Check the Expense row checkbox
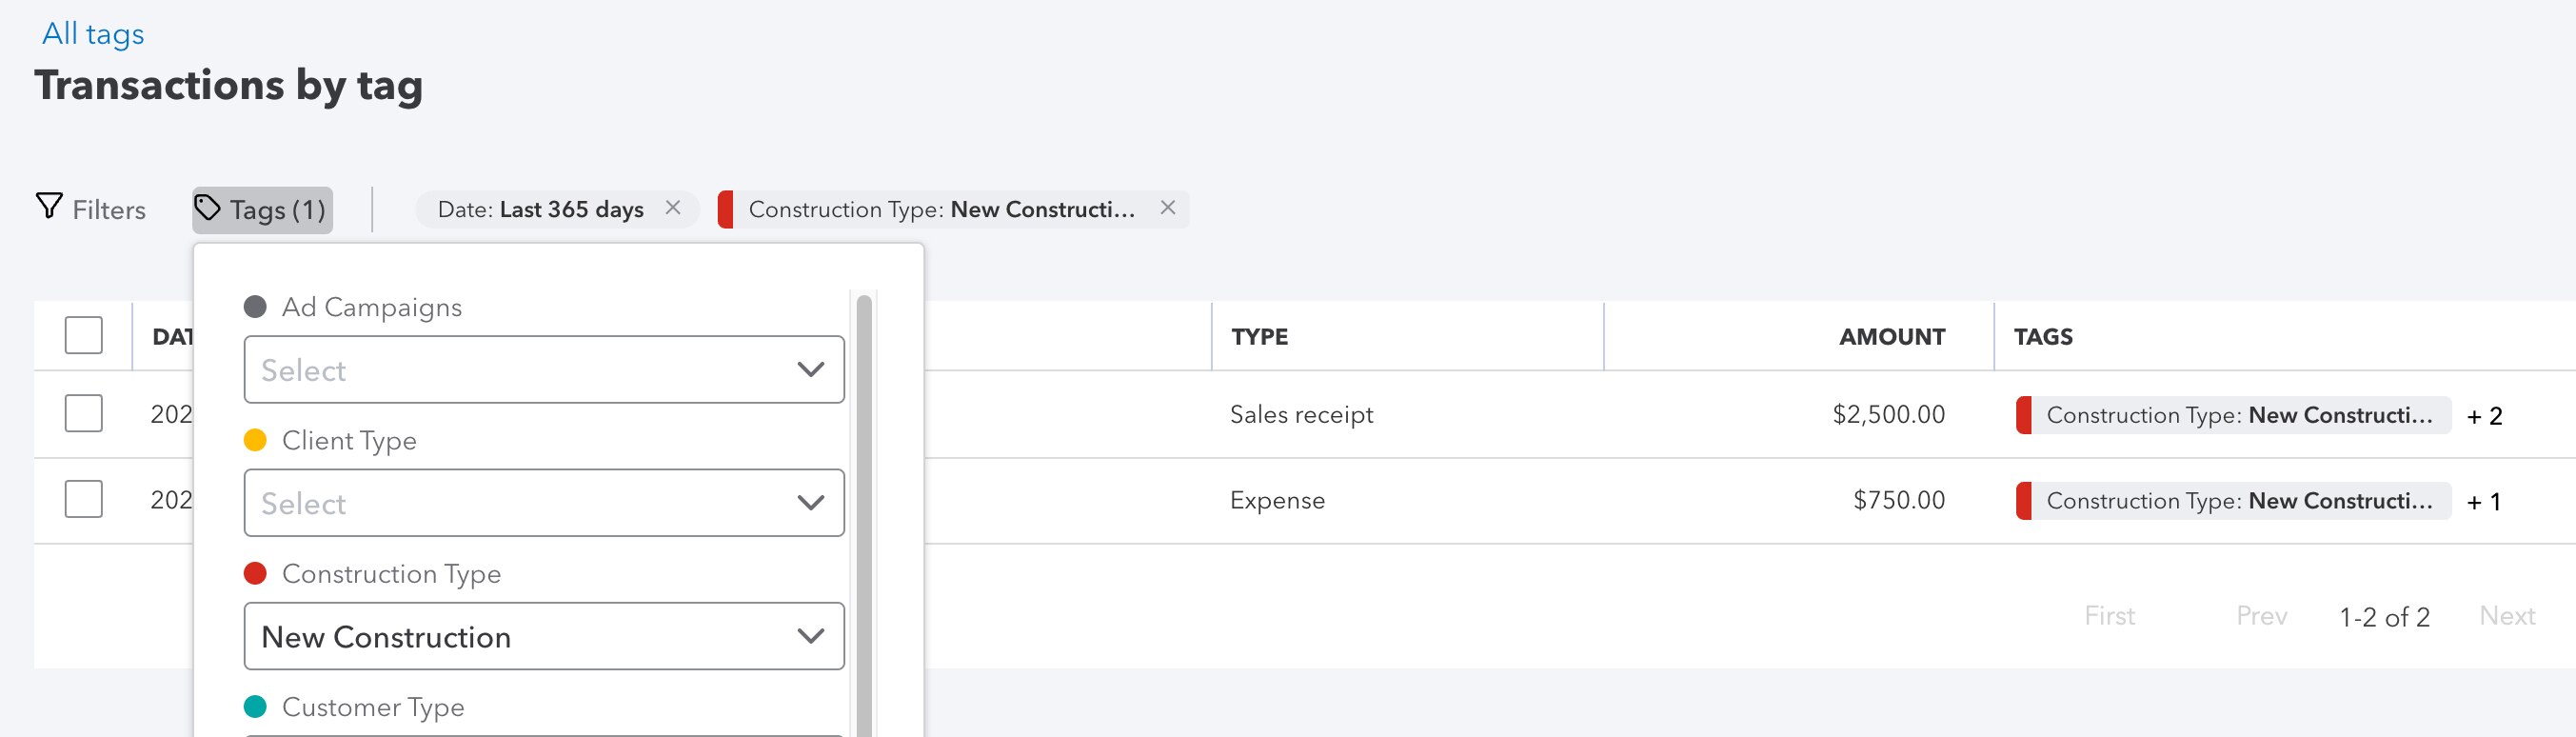2576x737 pixels. pyautogui.click(x=84, y=499)
